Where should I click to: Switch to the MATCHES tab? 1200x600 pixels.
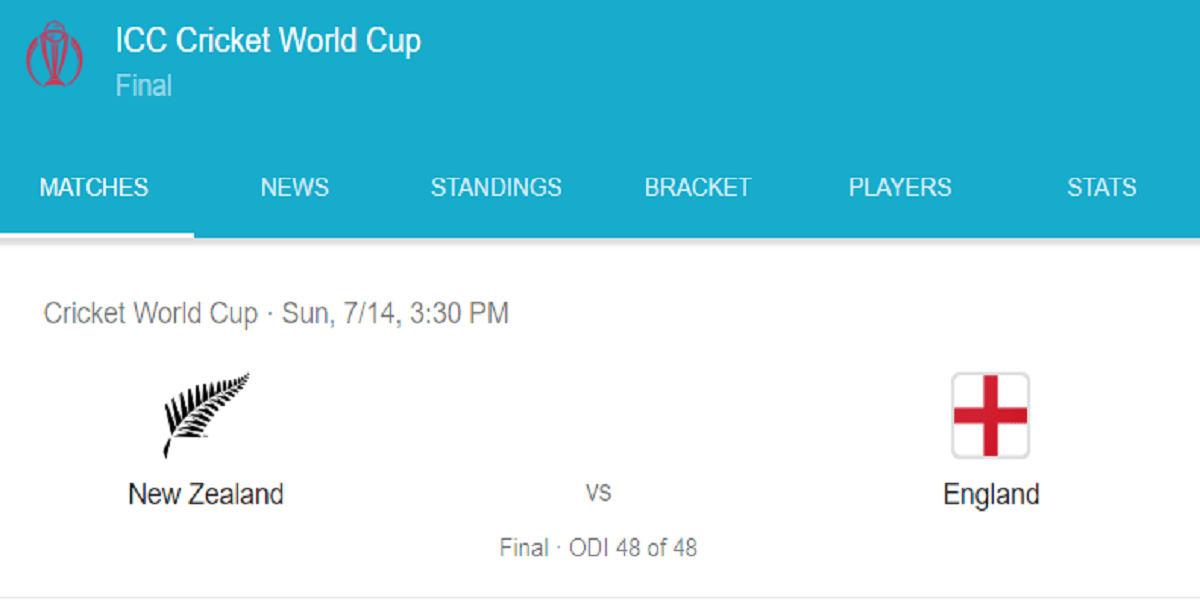[94, 187]
